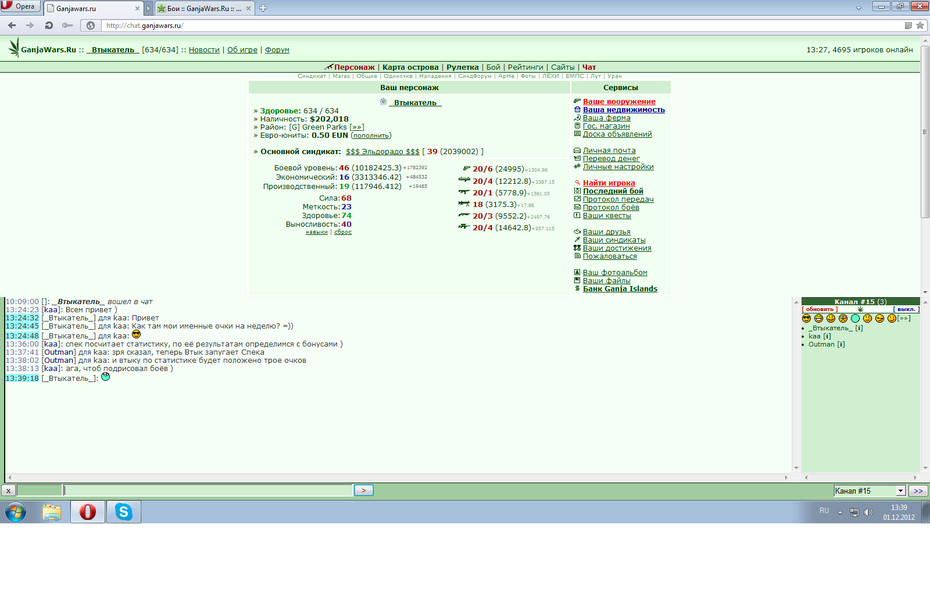Bookmark this page with the star icon
Viewport: 930px width, 596px height.
pos(920,26)
